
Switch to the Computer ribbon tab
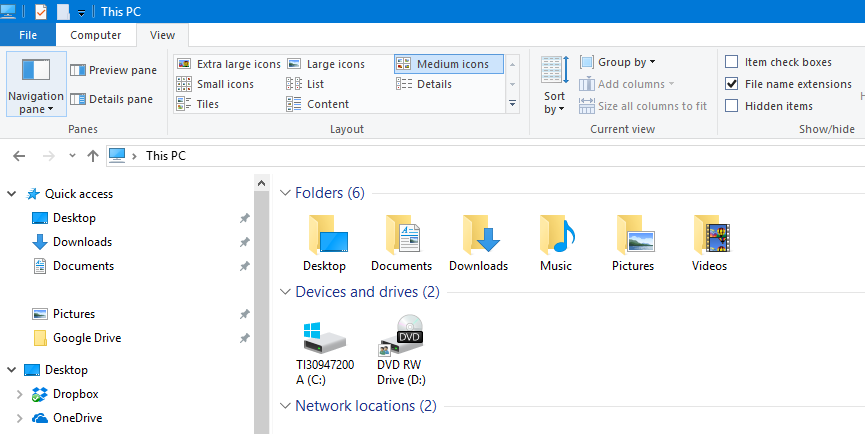coord(96,35)
